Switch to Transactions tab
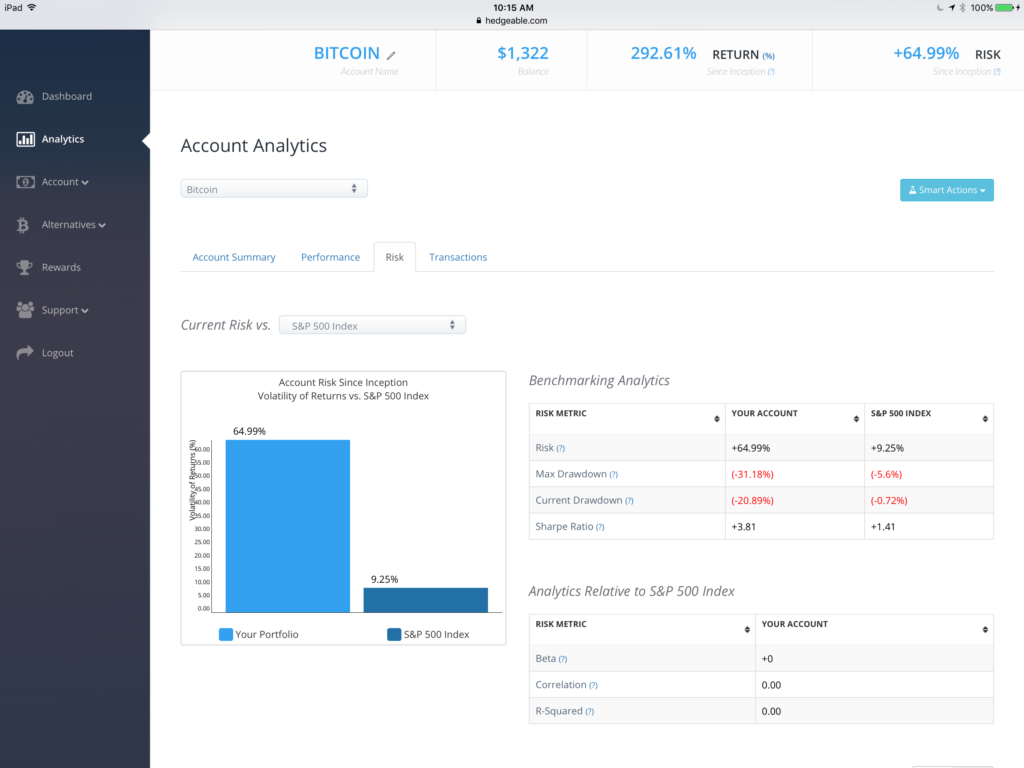This screenshot has width=1024, height=768. (458, 257)
